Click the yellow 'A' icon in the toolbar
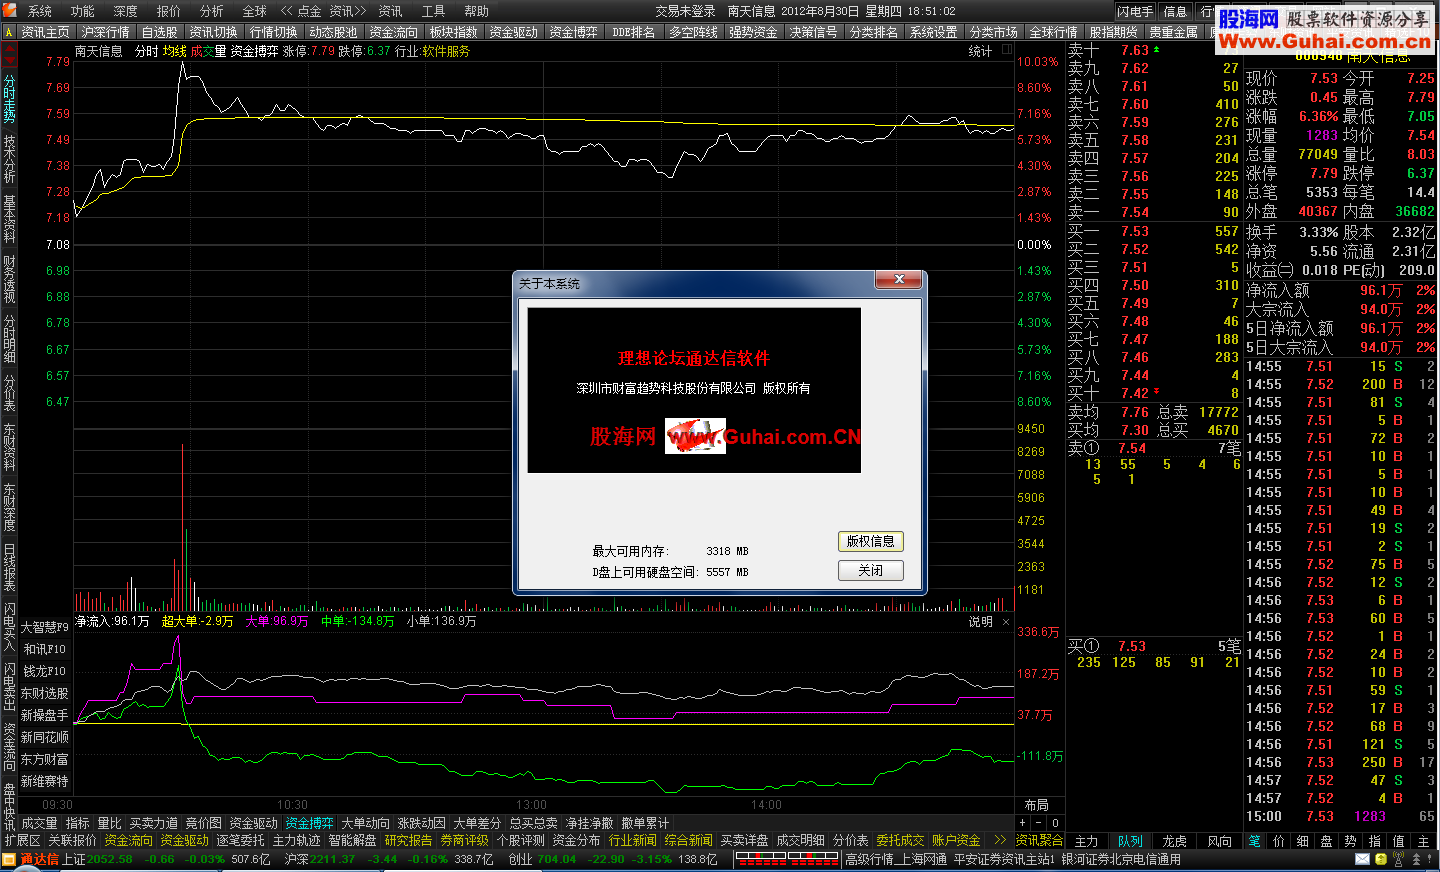 coord(9,32)
